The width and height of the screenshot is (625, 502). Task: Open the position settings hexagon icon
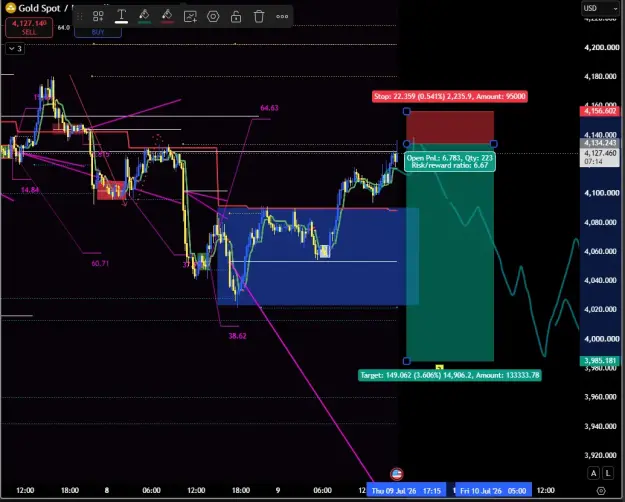pyautogui.click(x=213, y=17)
